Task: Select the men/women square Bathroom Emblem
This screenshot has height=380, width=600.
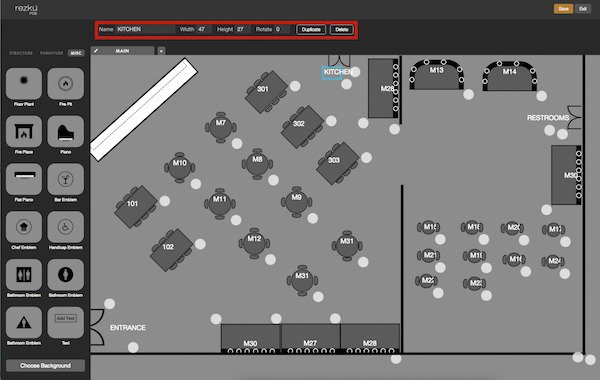Action: pos(24,275)
